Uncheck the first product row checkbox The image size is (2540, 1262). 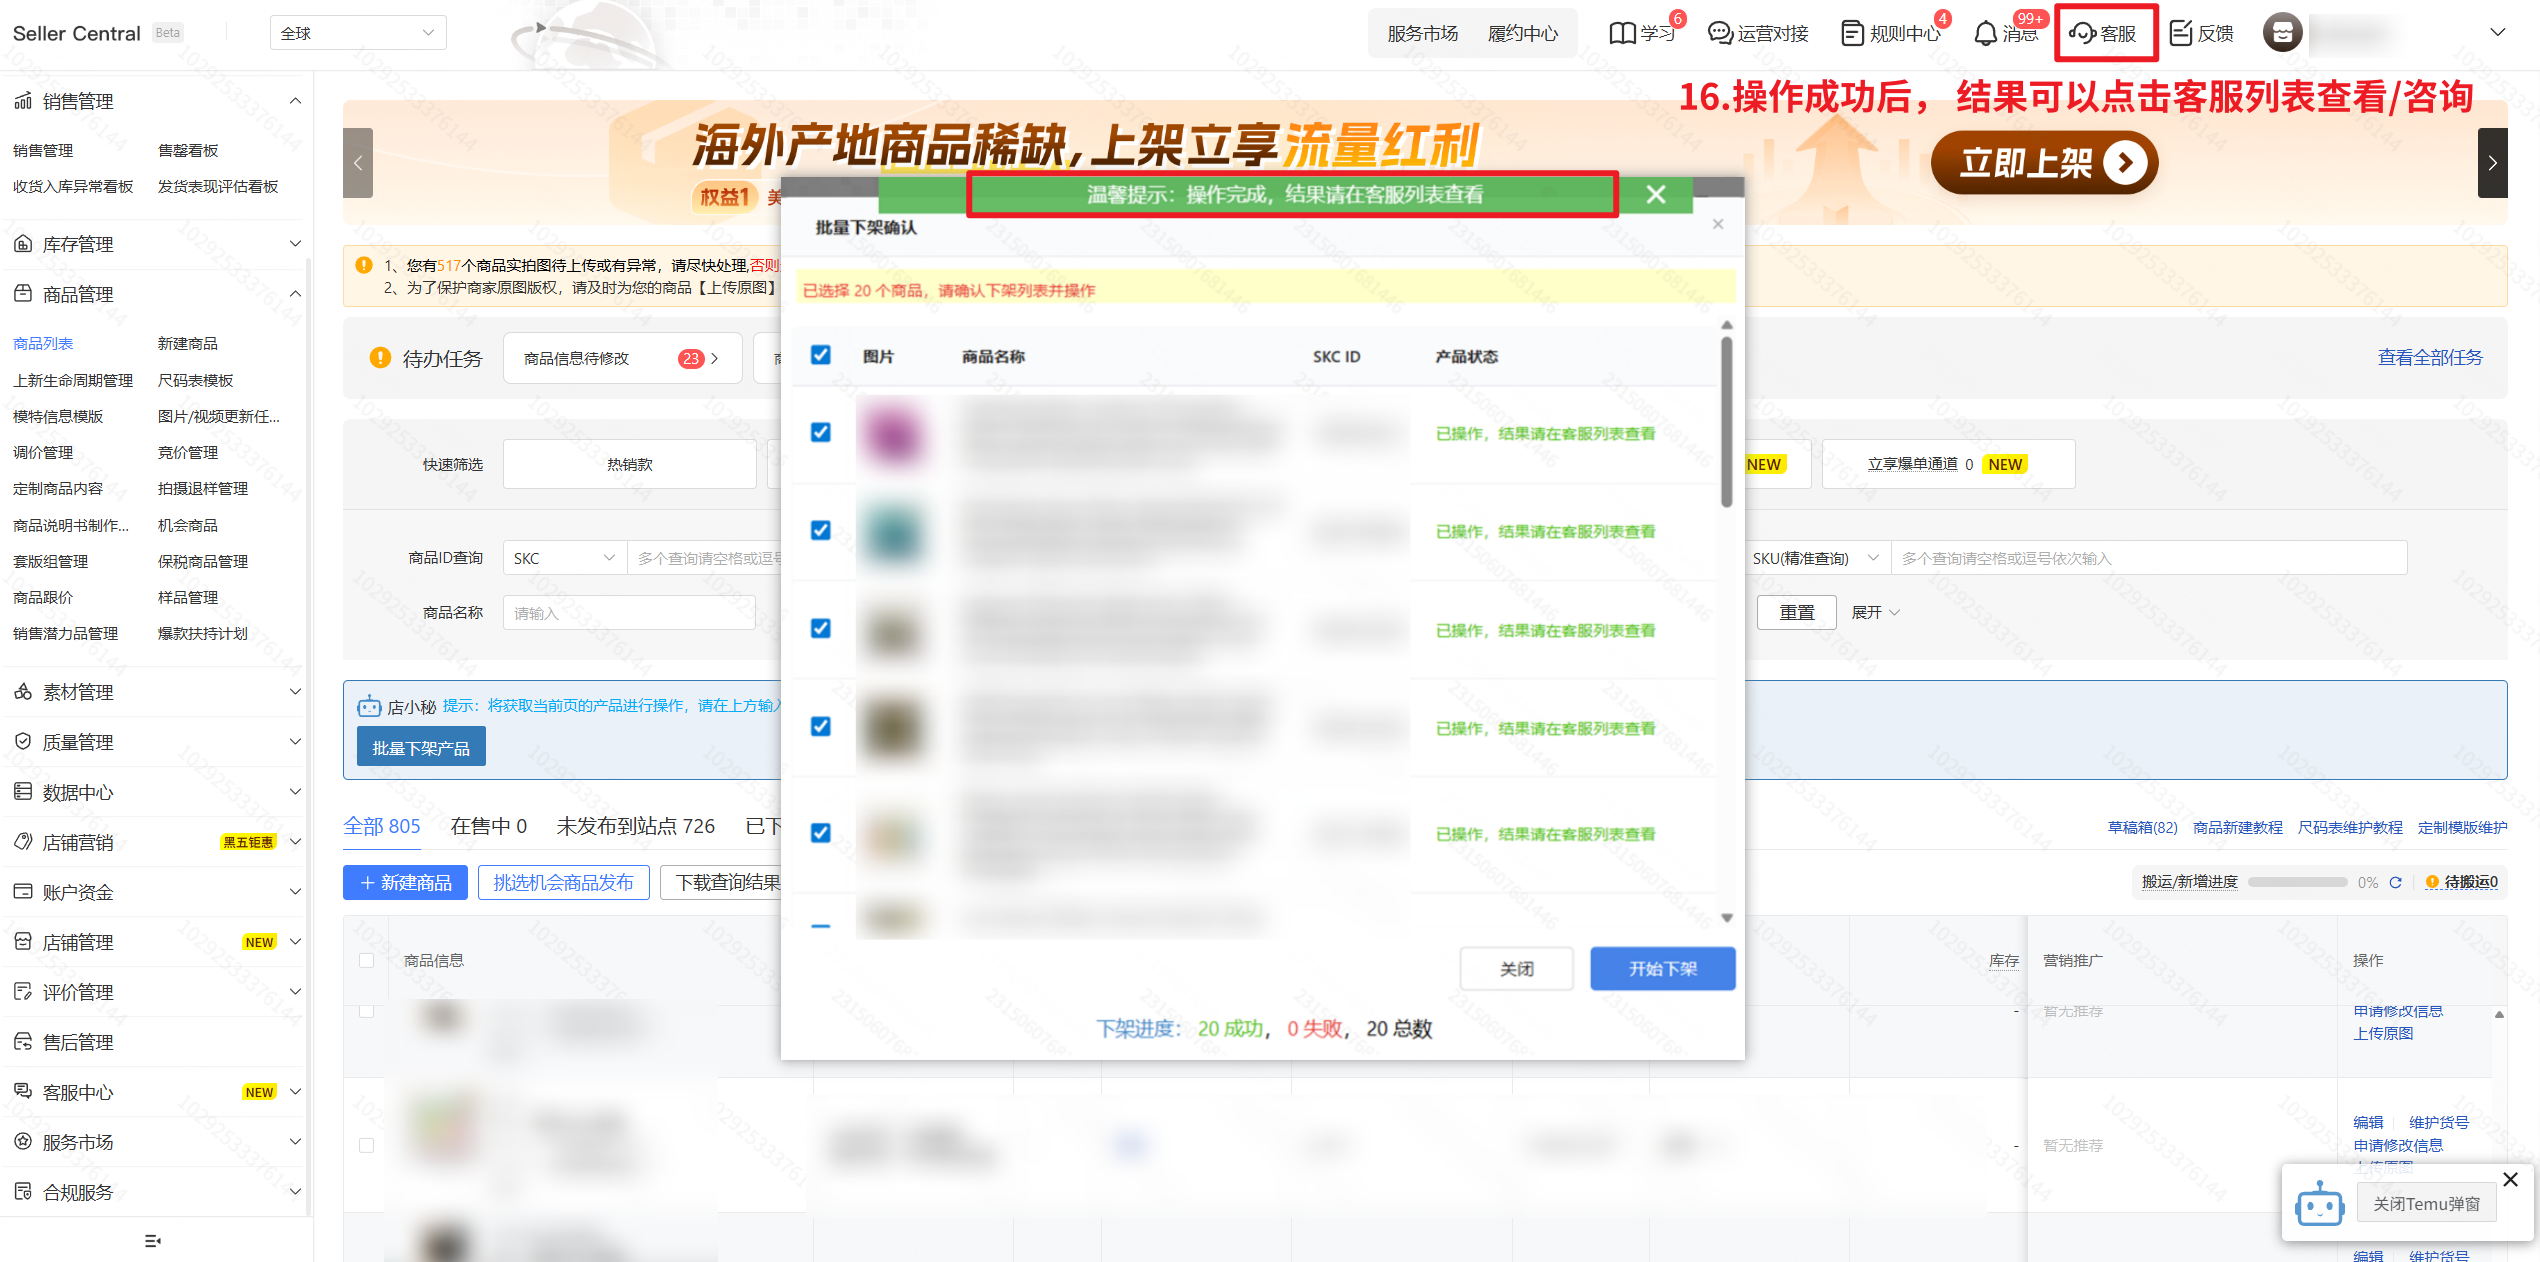(821, 432)
